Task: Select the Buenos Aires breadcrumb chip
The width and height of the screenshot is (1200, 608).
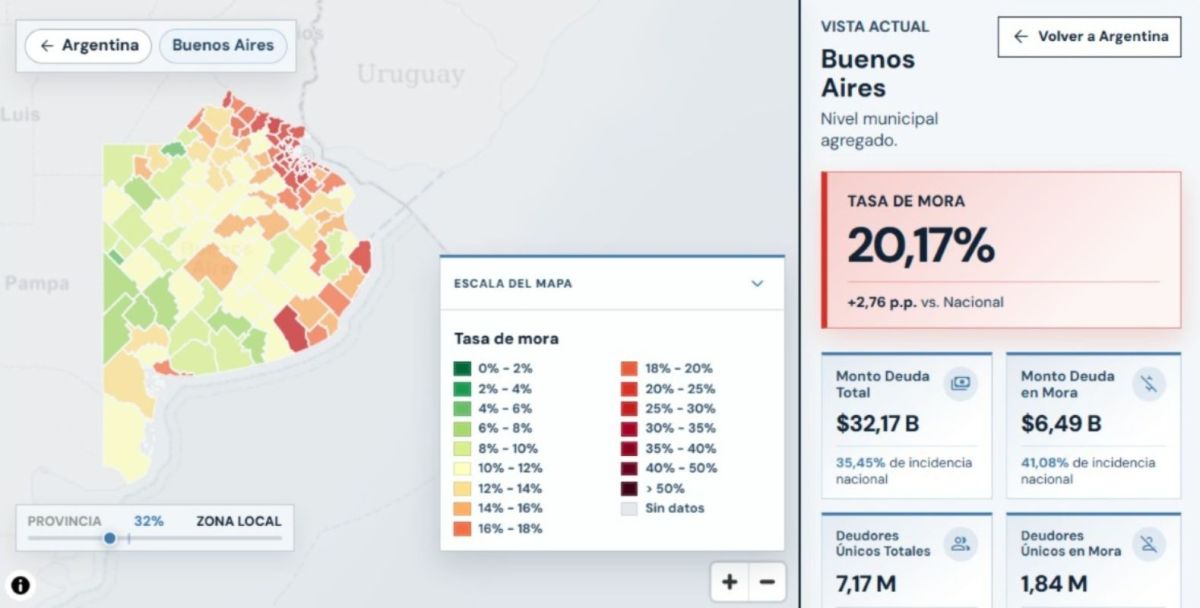Action: [x=223, y=46]
